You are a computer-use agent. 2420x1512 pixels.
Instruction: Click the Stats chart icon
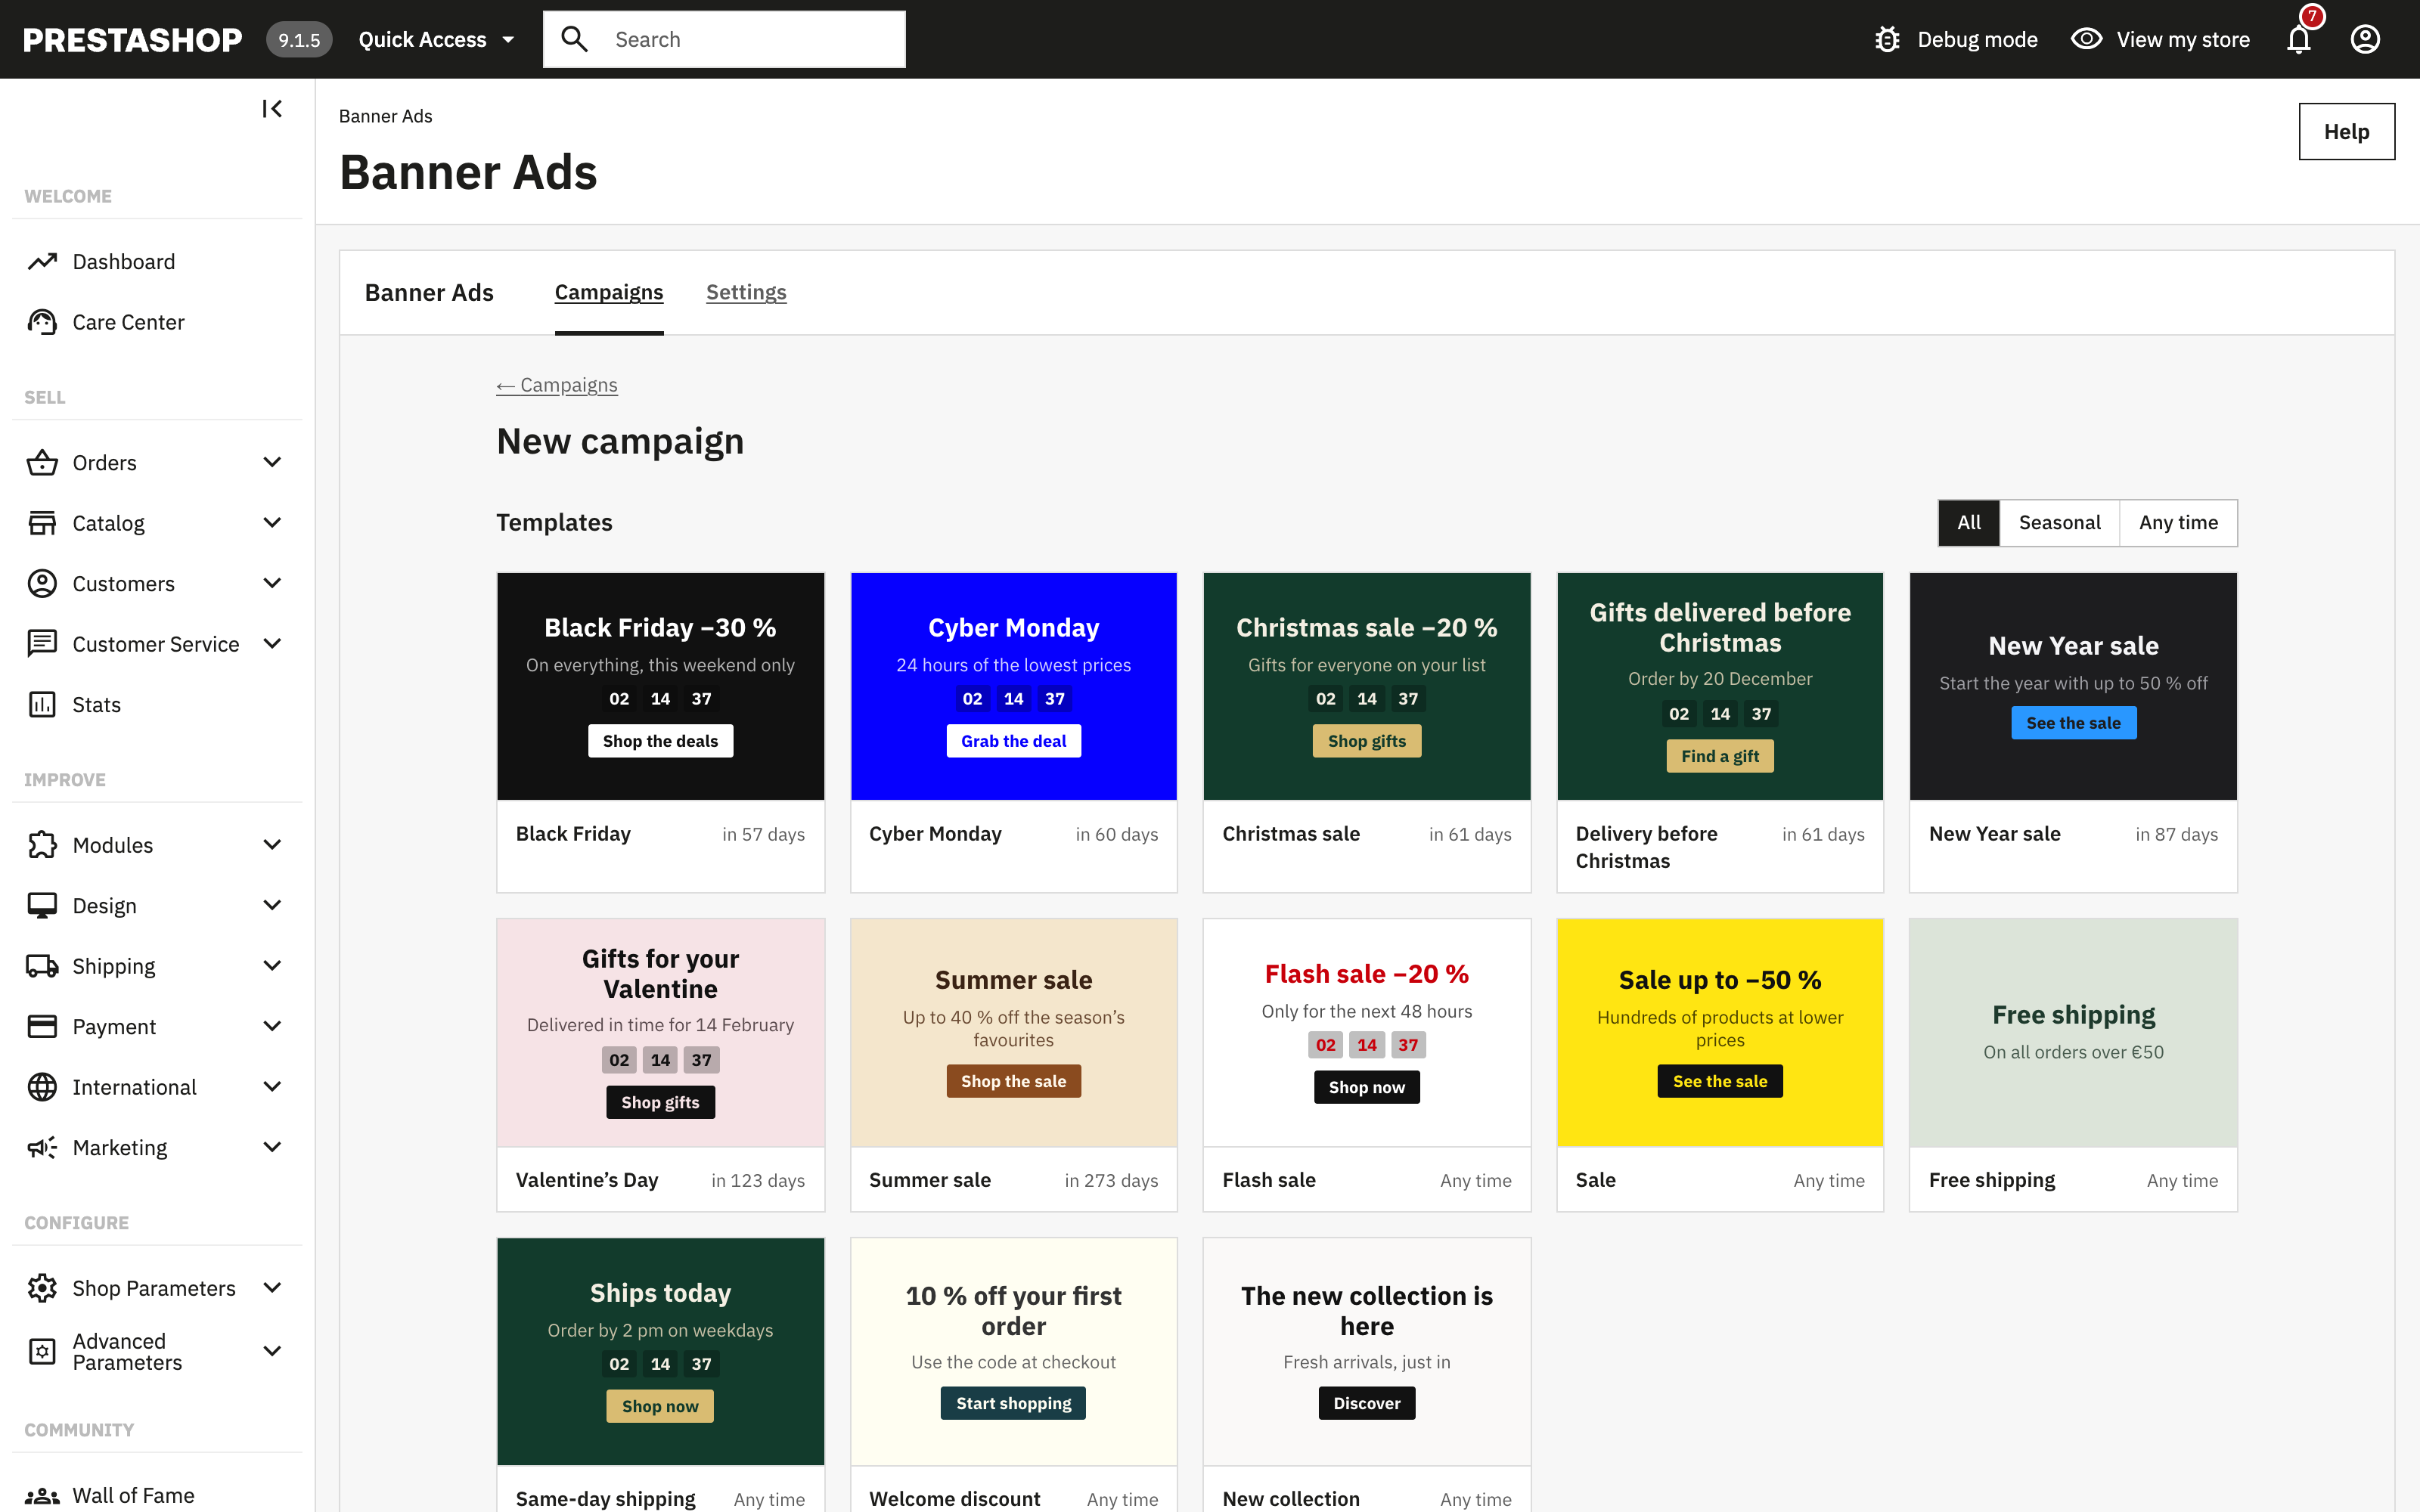point(42,705)
